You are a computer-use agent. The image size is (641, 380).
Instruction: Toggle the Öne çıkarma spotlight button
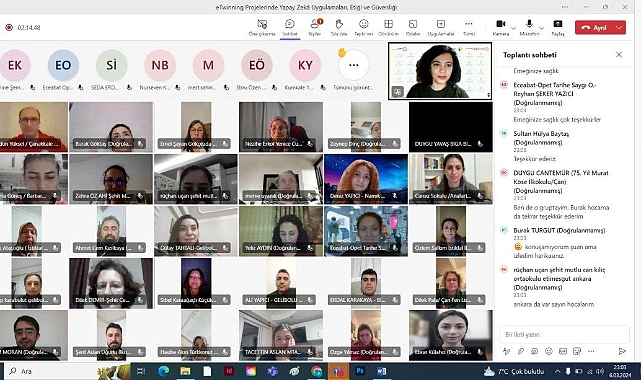click(x=262, y=27)
